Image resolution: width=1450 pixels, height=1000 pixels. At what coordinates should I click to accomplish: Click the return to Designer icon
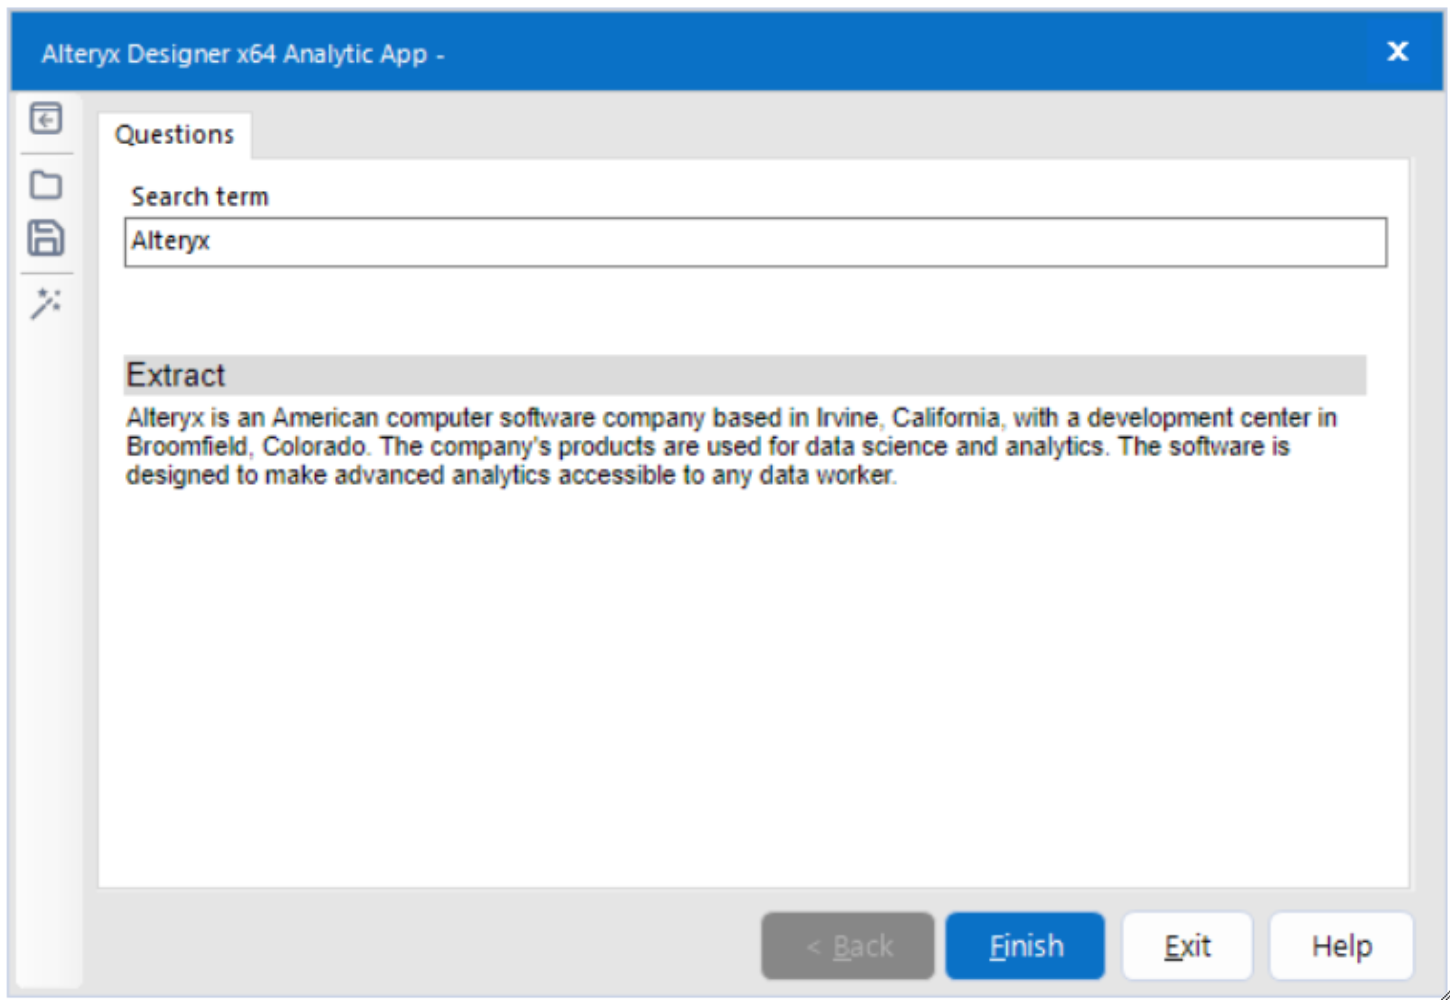click(x=45, y=119)
